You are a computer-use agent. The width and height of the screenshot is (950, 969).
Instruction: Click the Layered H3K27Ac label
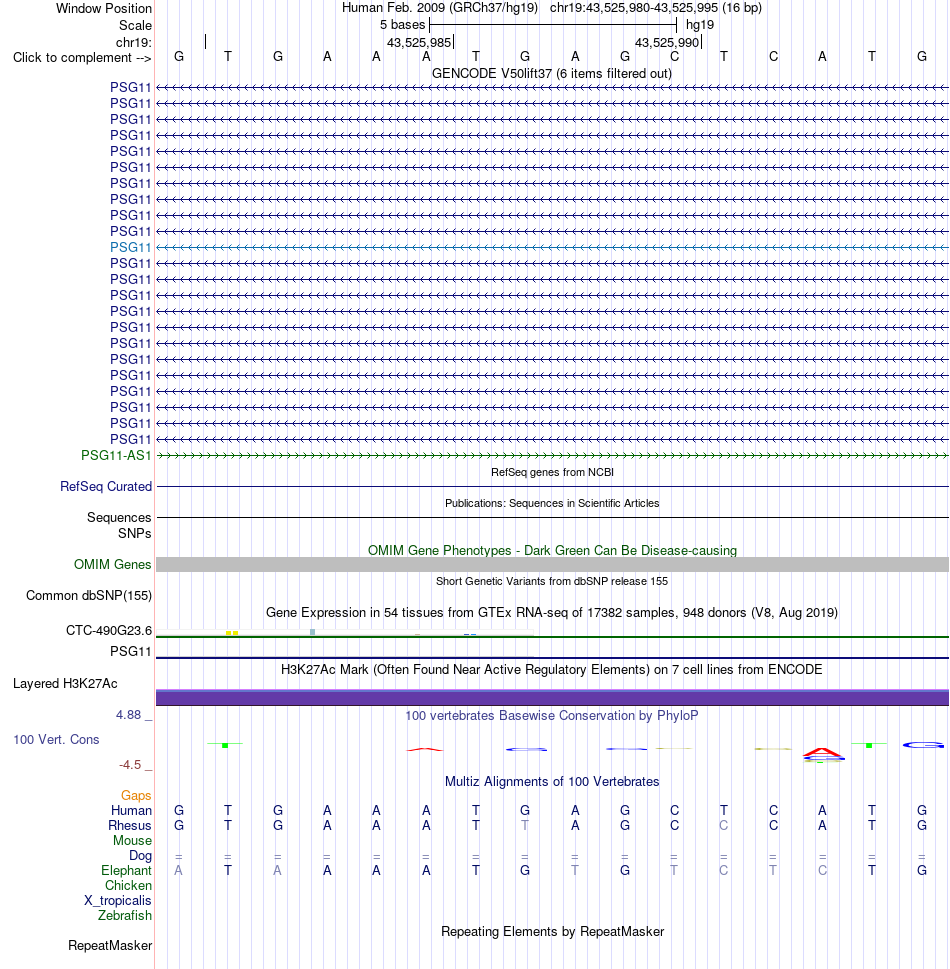(x=65, y=683)
